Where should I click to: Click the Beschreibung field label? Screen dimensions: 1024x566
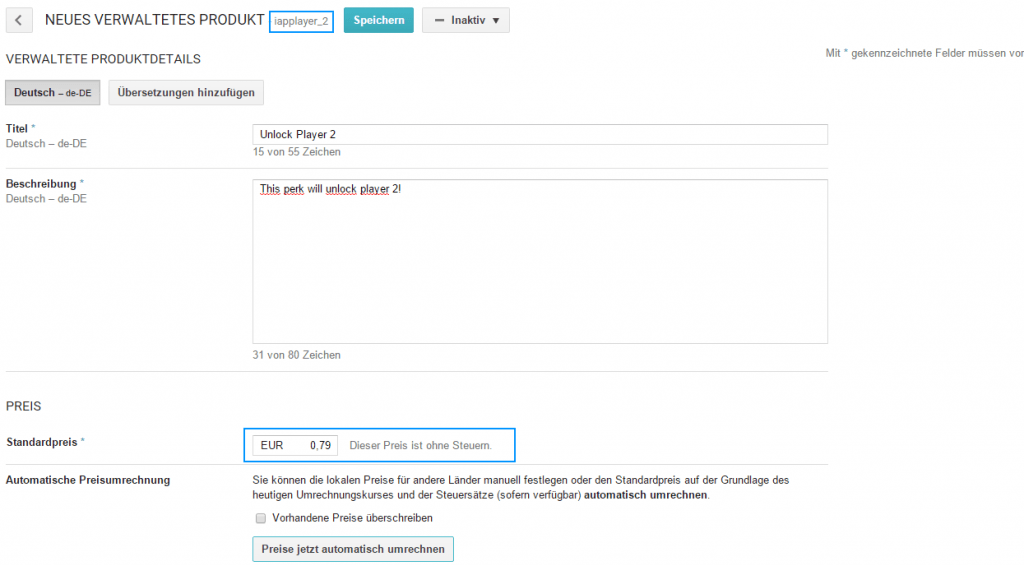pos(40,184)
